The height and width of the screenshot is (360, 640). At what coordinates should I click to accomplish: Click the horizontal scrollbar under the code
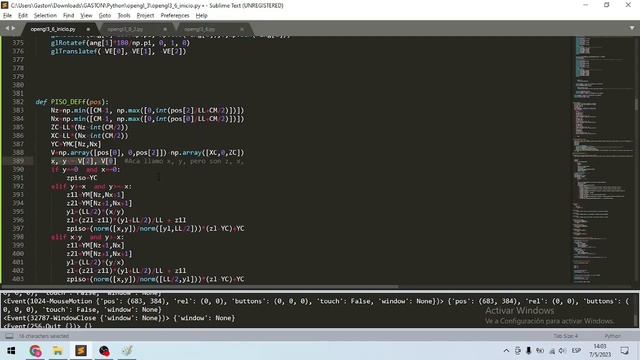pos(200,287)
